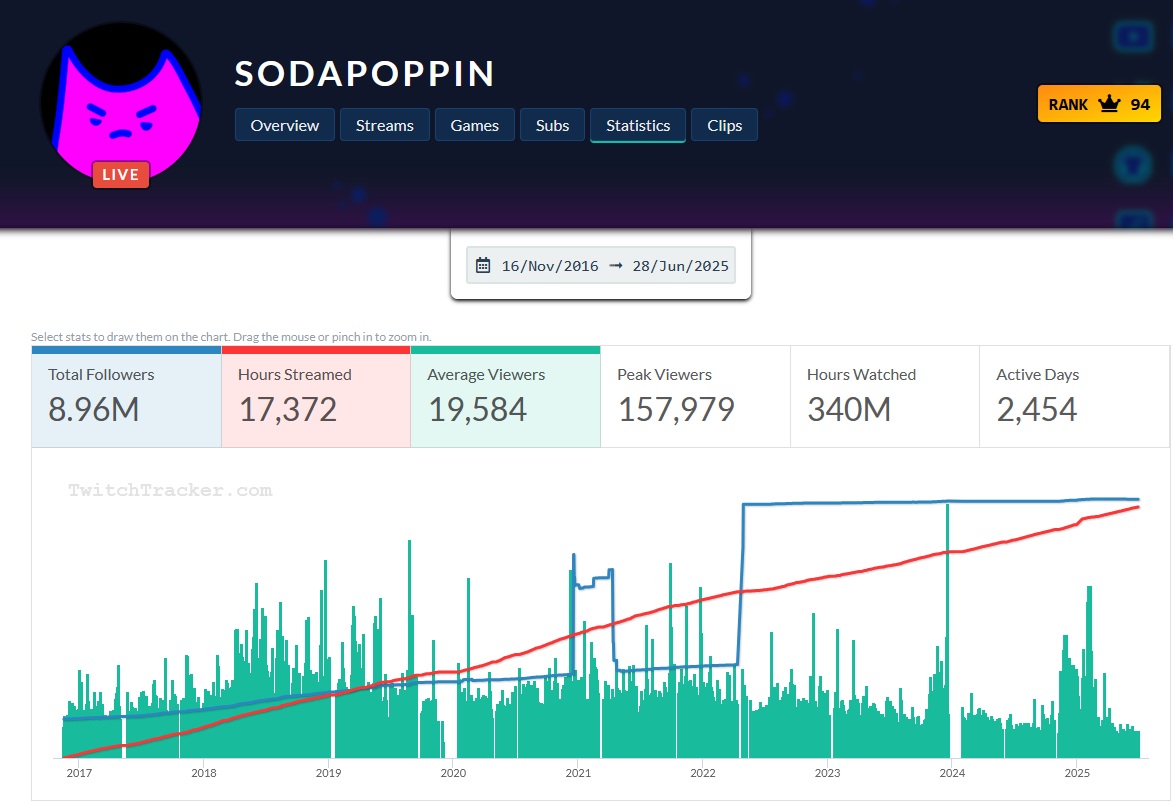Click the crown icon in the rank badge

coord(1109,104)
